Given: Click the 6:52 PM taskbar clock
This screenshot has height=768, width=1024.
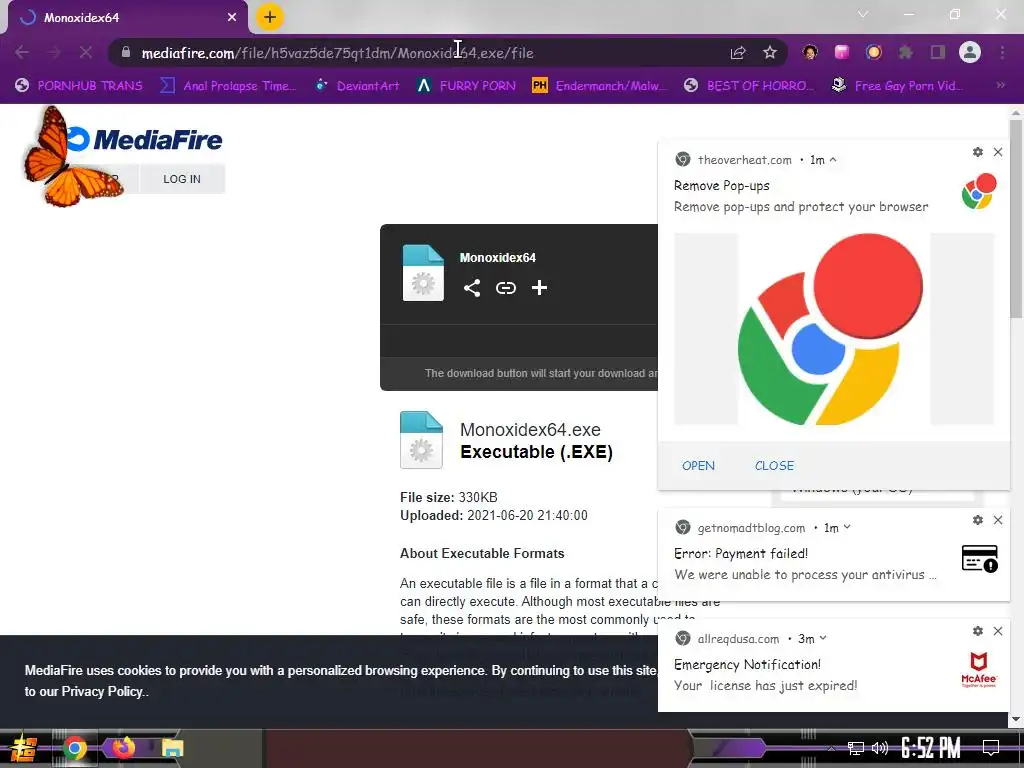Looking at the screenshot, I should coord(931,748).
